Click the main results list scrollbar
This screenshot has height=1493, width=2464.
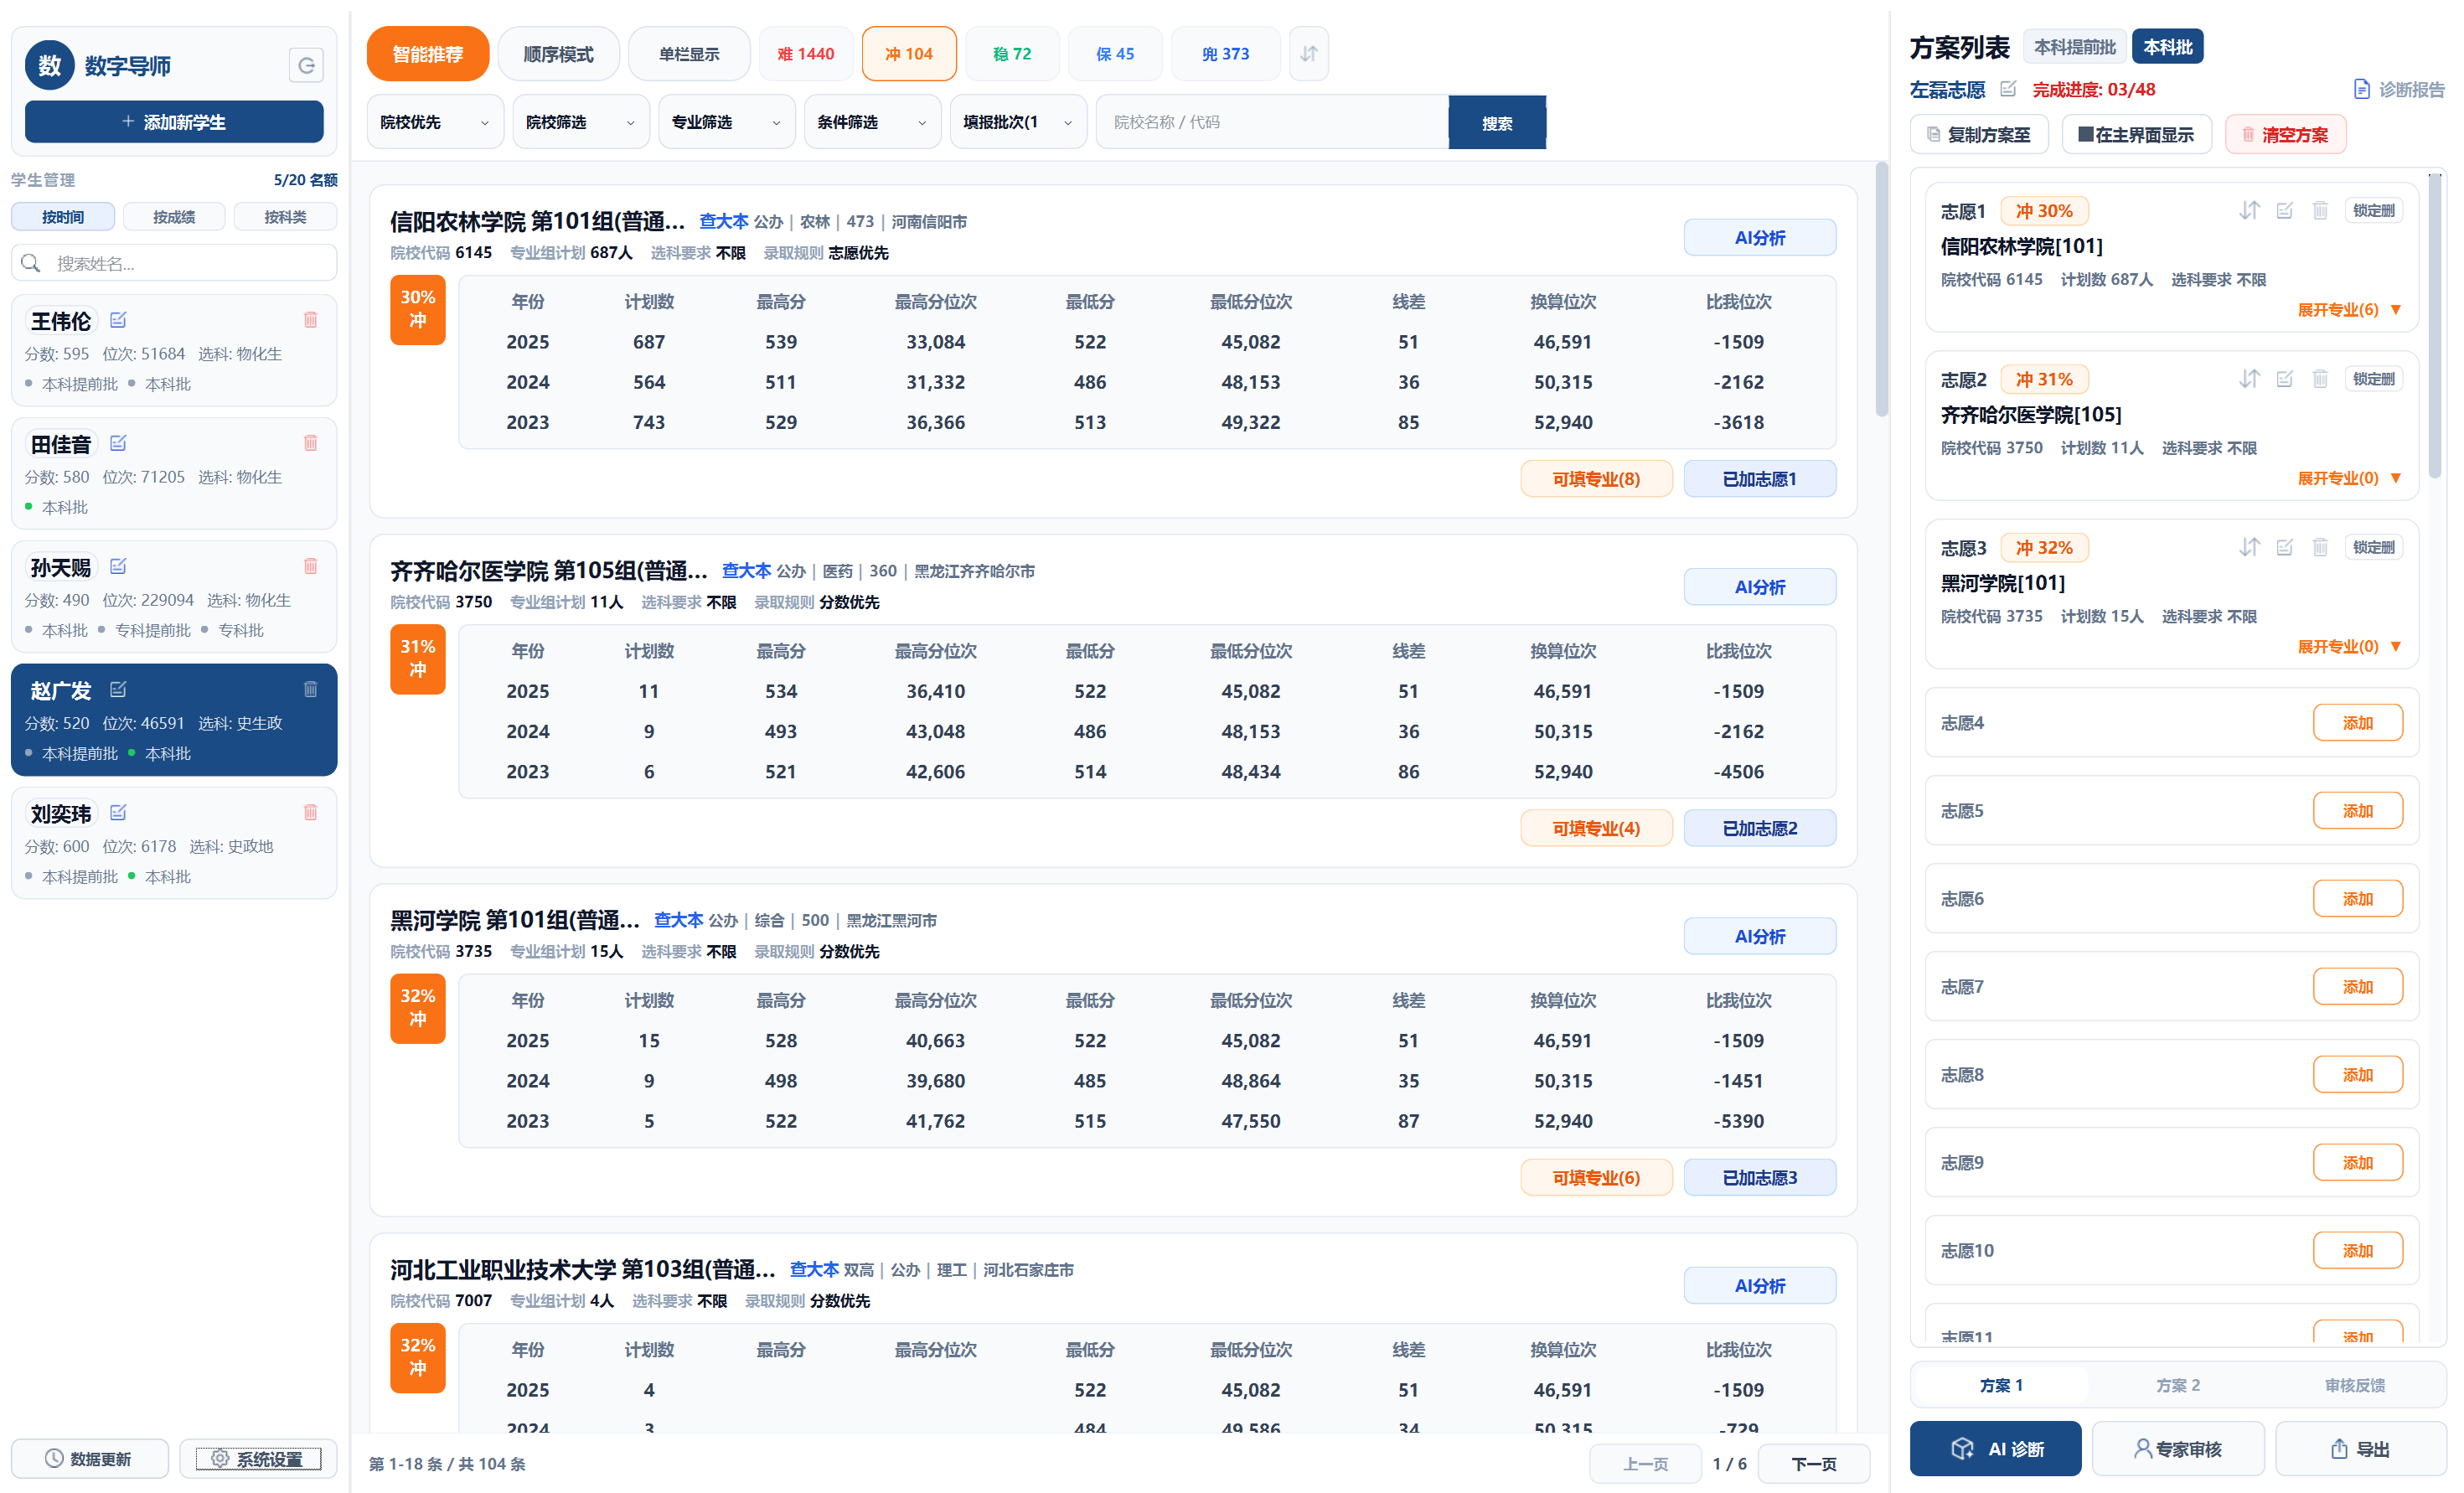point(1882,290)
